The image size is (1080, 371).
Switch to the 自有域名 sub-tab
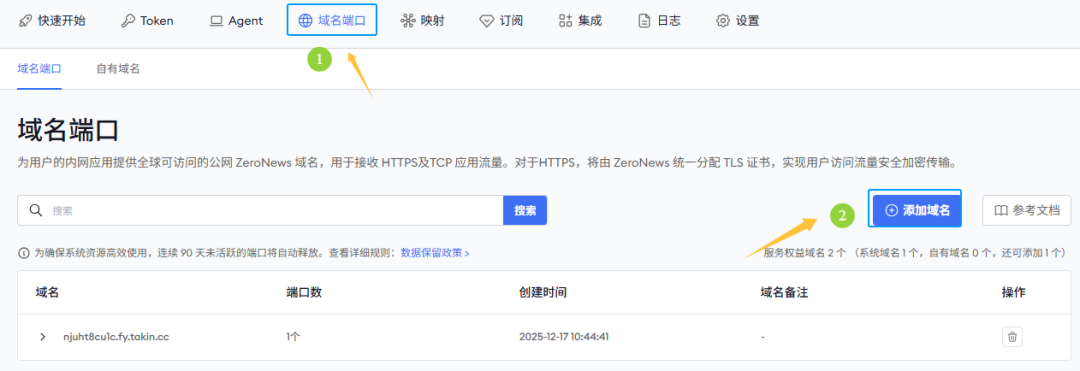tap(118, 69)
